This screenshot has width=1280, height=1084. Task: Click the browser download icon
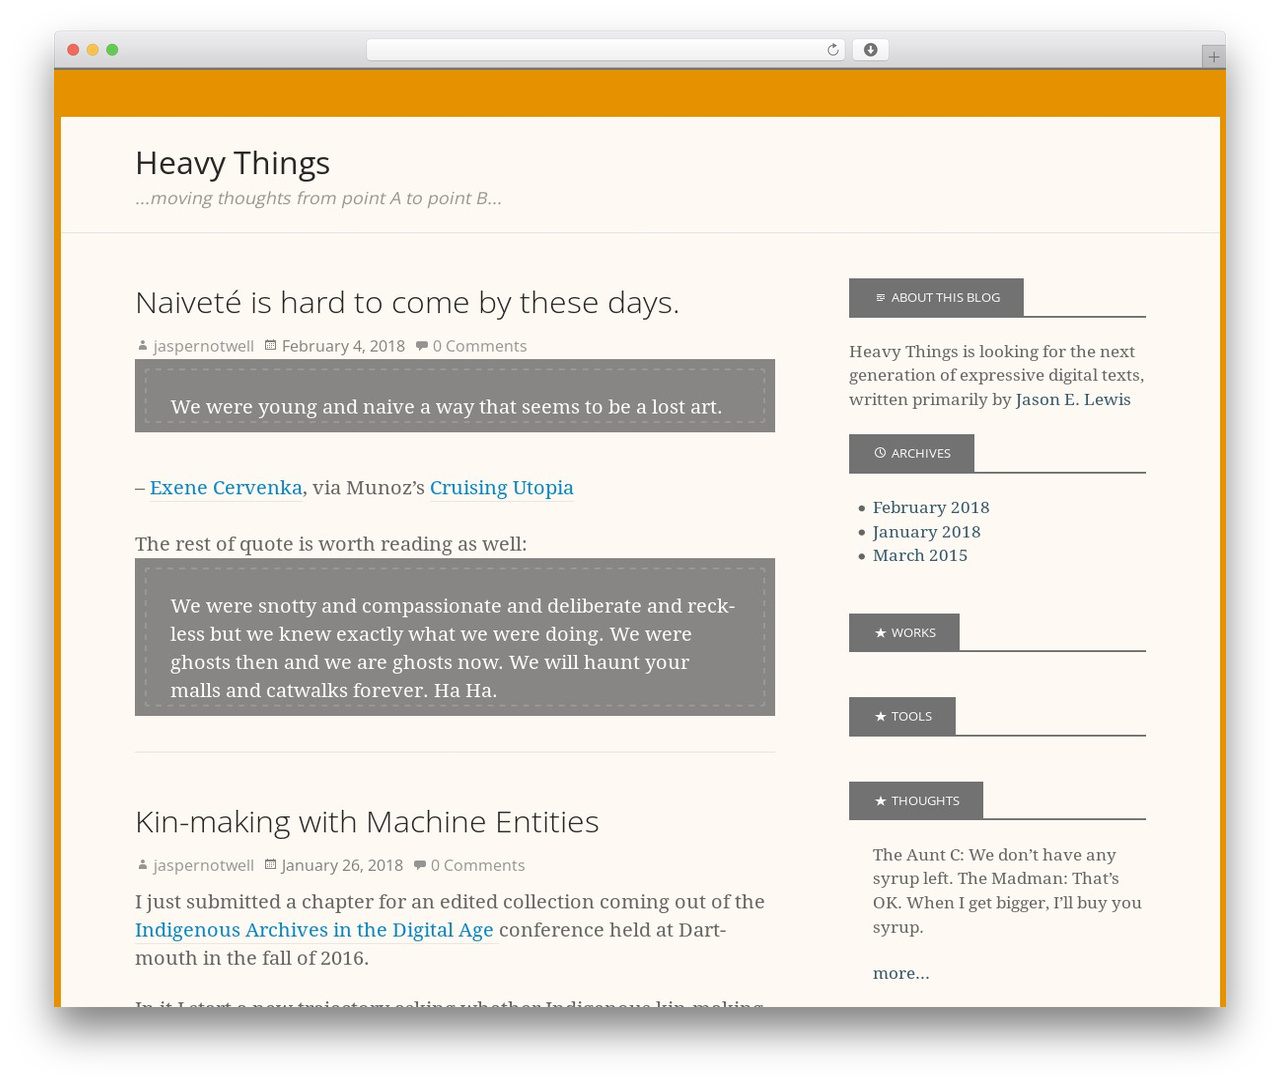[870, 50]
